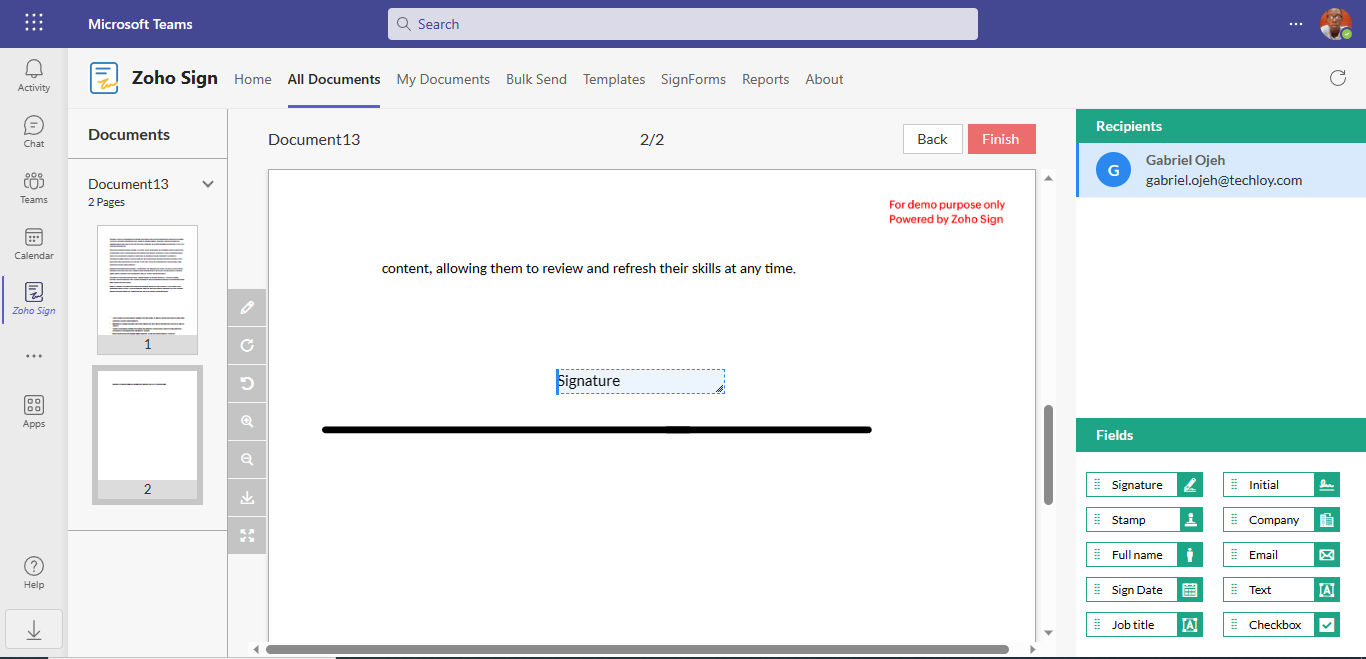
Task: Select the Zoho Sign sidebar app
Action: click(34, 299)
